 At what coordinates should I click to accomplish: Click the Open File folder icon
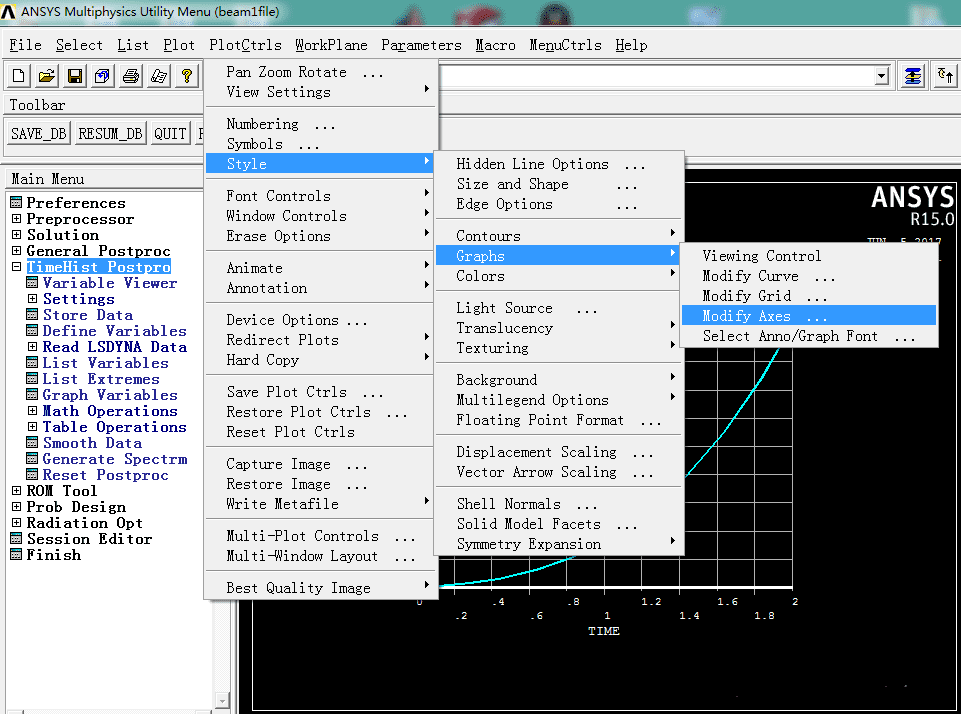point(47,76)
